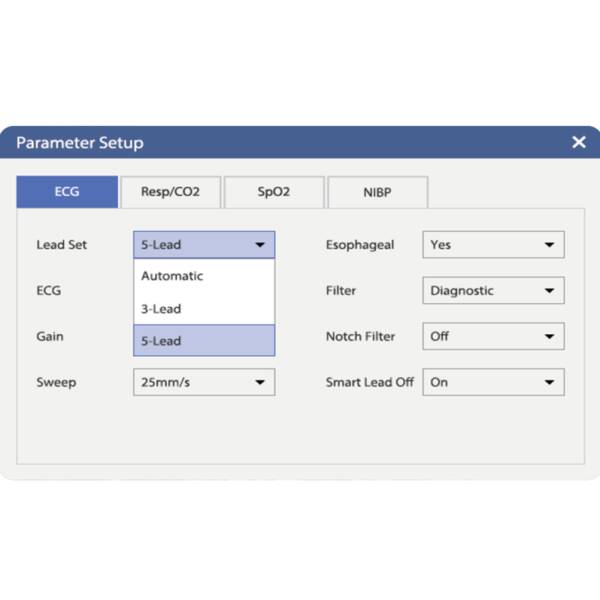This screenshot has height=600, width=600.
Task: Select the ECG tab
Action: click(66, 191)
